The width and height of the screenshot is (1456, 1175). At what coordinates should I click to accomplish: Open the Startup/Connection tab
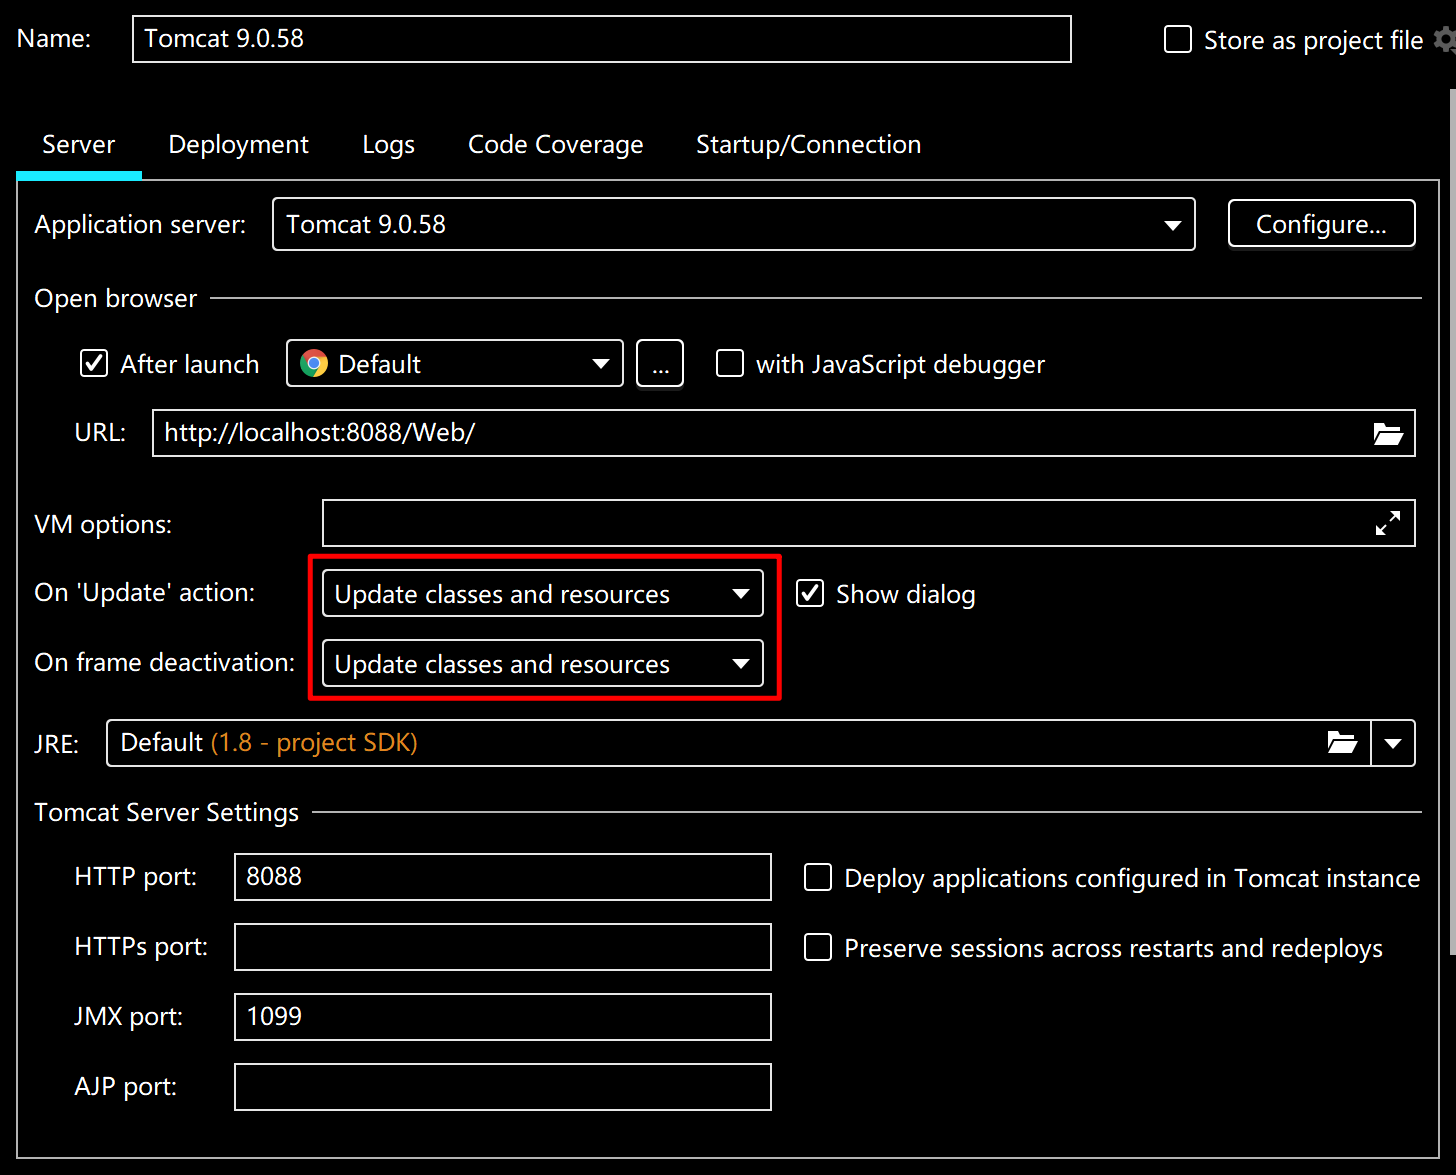808,145
